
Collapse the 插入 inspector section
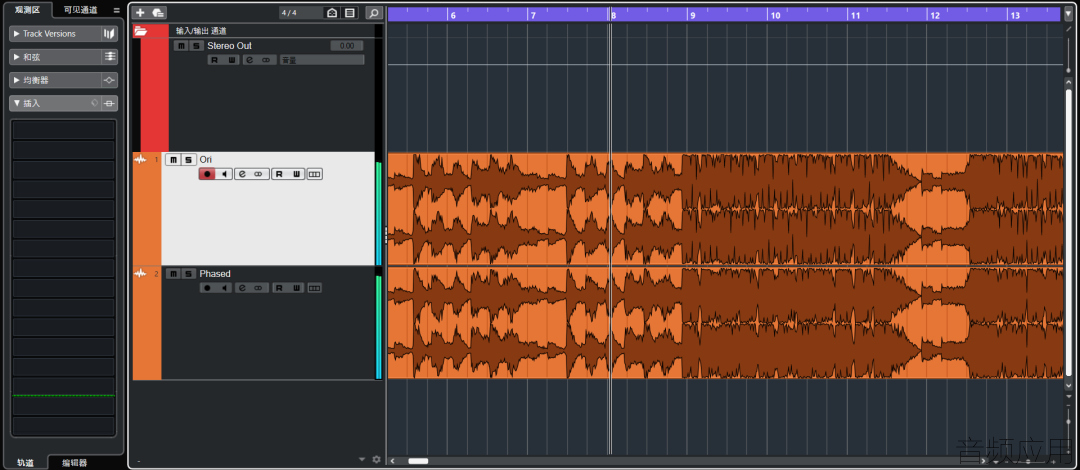click(x=17, y=103)
